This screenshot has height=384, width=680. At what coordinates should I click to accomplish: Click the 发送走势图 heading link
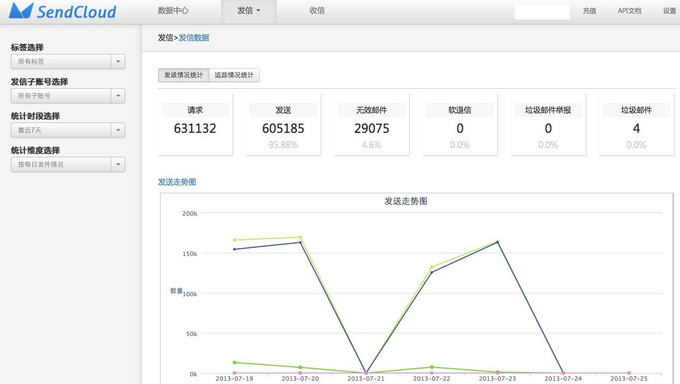(x=177, y=182)
